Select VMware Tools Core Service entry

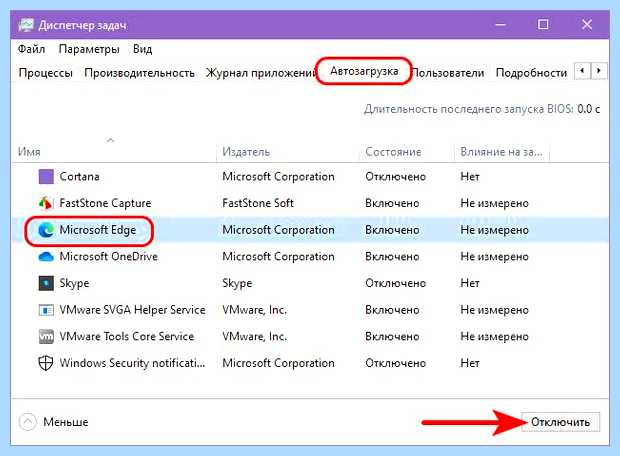(127, 337)
